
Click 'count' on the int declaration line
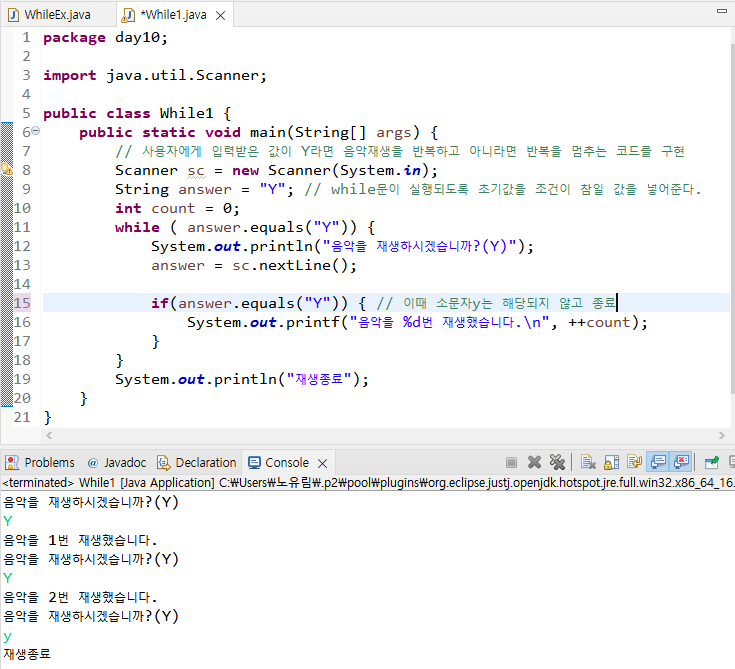pyautogui.click(x=173, y=208)
